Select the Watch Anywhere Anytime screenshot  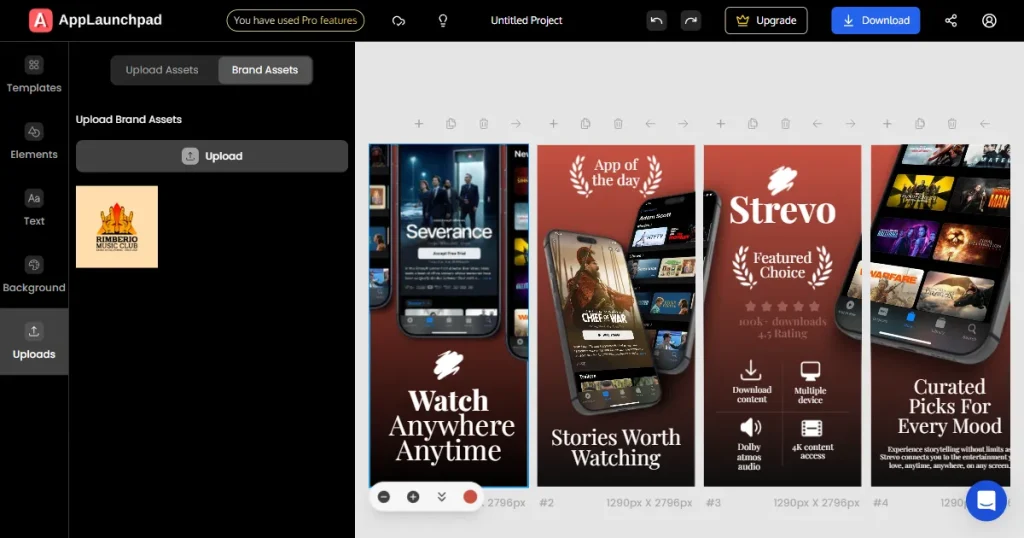(x=449, y=315)
